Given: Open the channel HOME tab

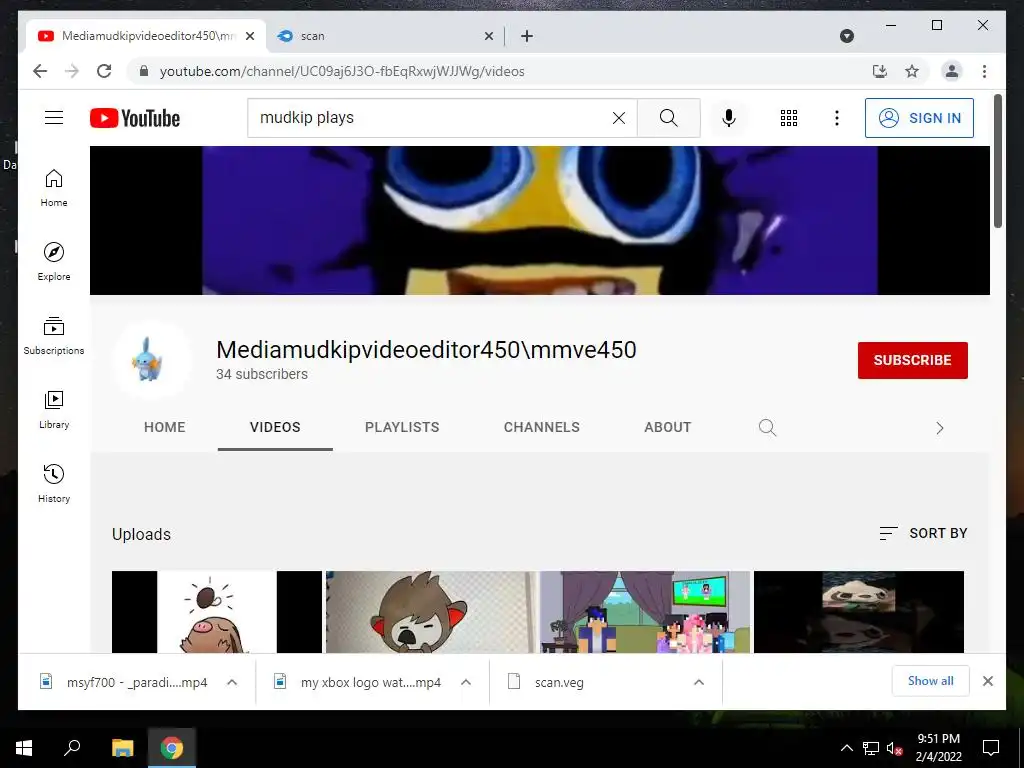Looking at the screenshot, I should click(x=165, y=427).
